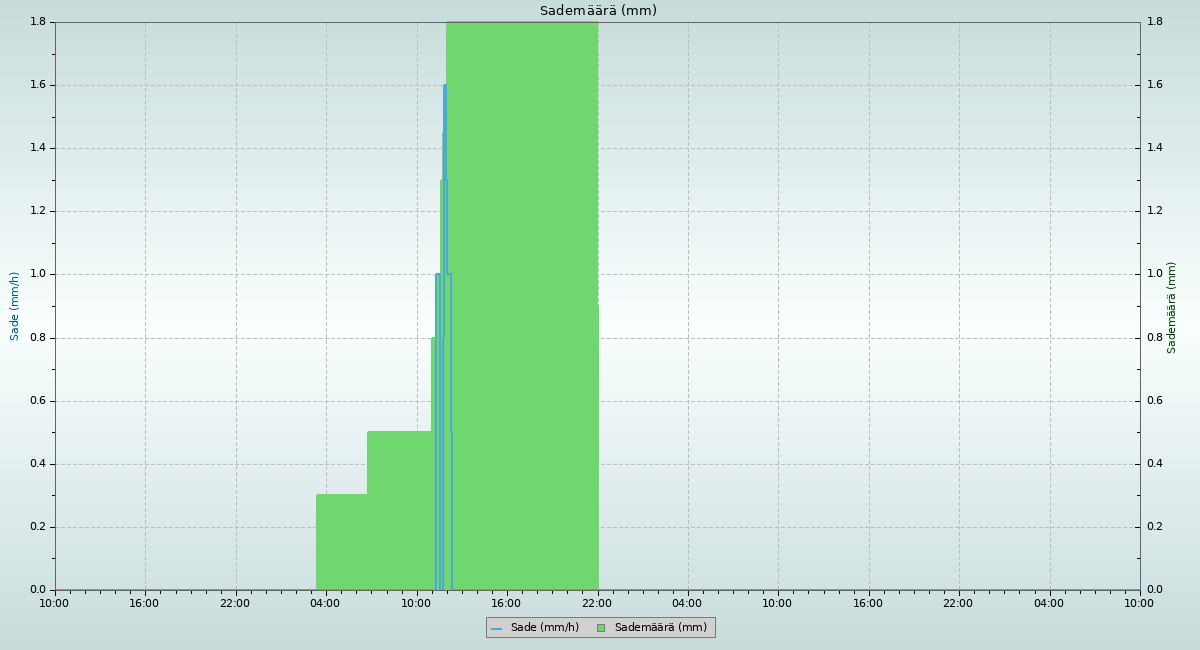Click the 1.8 tick label on left axis
1200x650 pixels.
(x=40, y=22)
